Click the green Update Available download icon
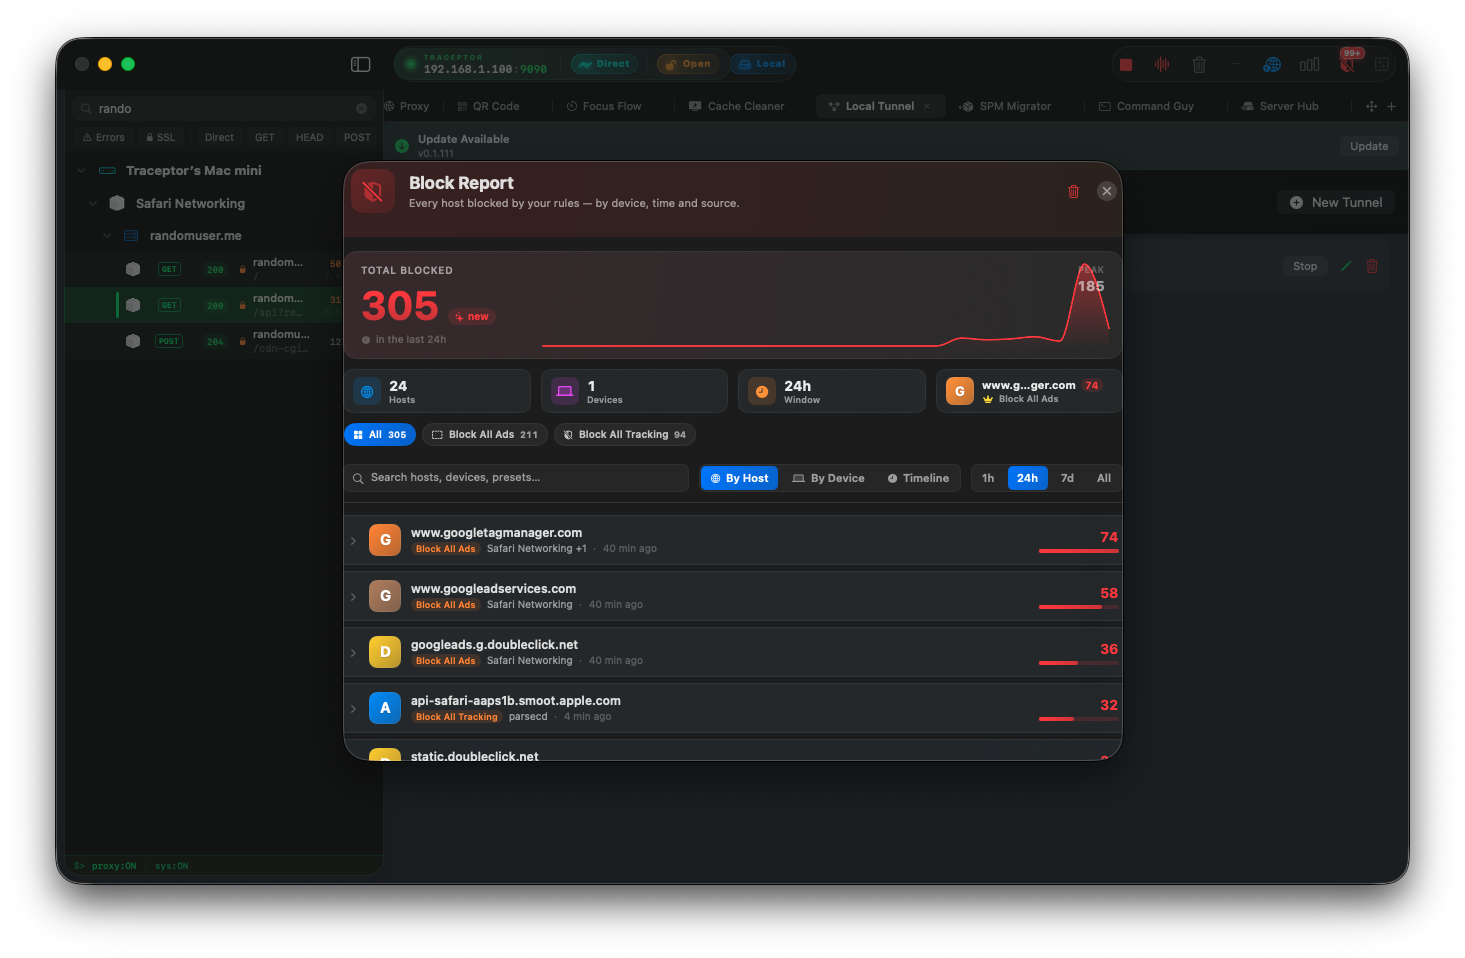Screen dimensions: 1465x958 (x=402, y=146)
